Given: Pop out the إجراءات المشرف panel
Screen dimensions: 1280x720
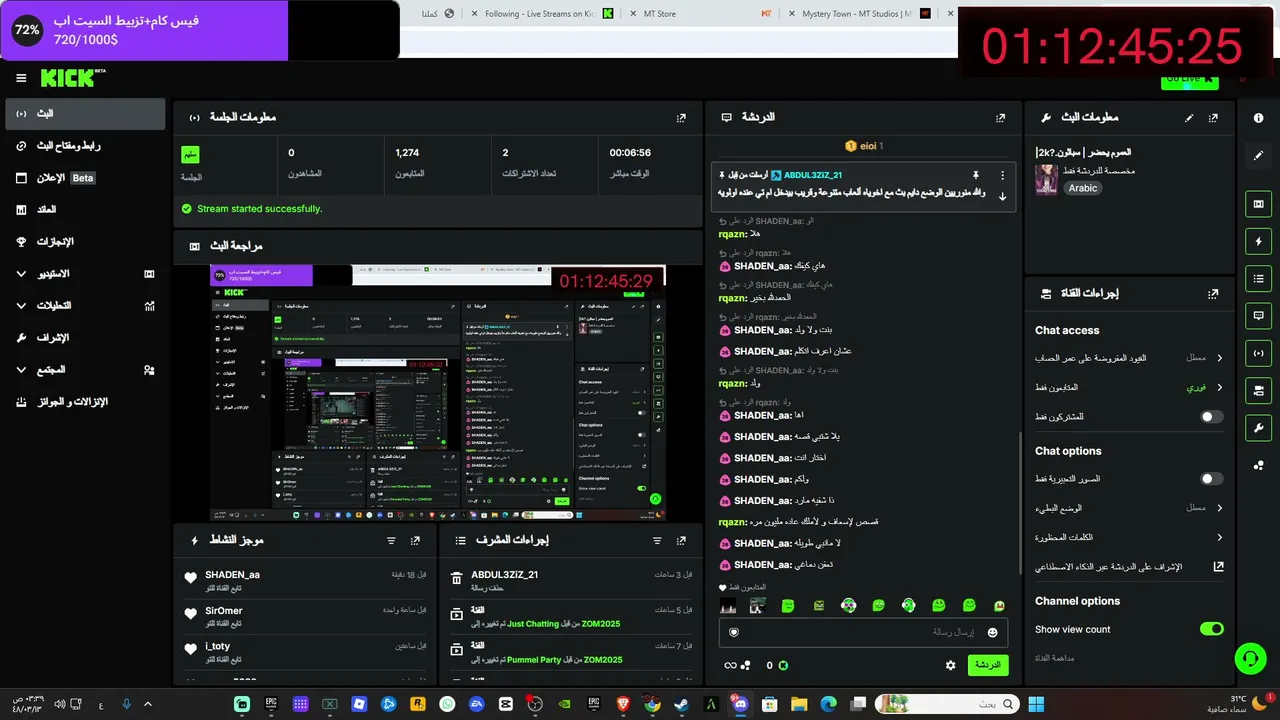Looking at the screenshot, I should pyautogui.click(x=681, y=540).
